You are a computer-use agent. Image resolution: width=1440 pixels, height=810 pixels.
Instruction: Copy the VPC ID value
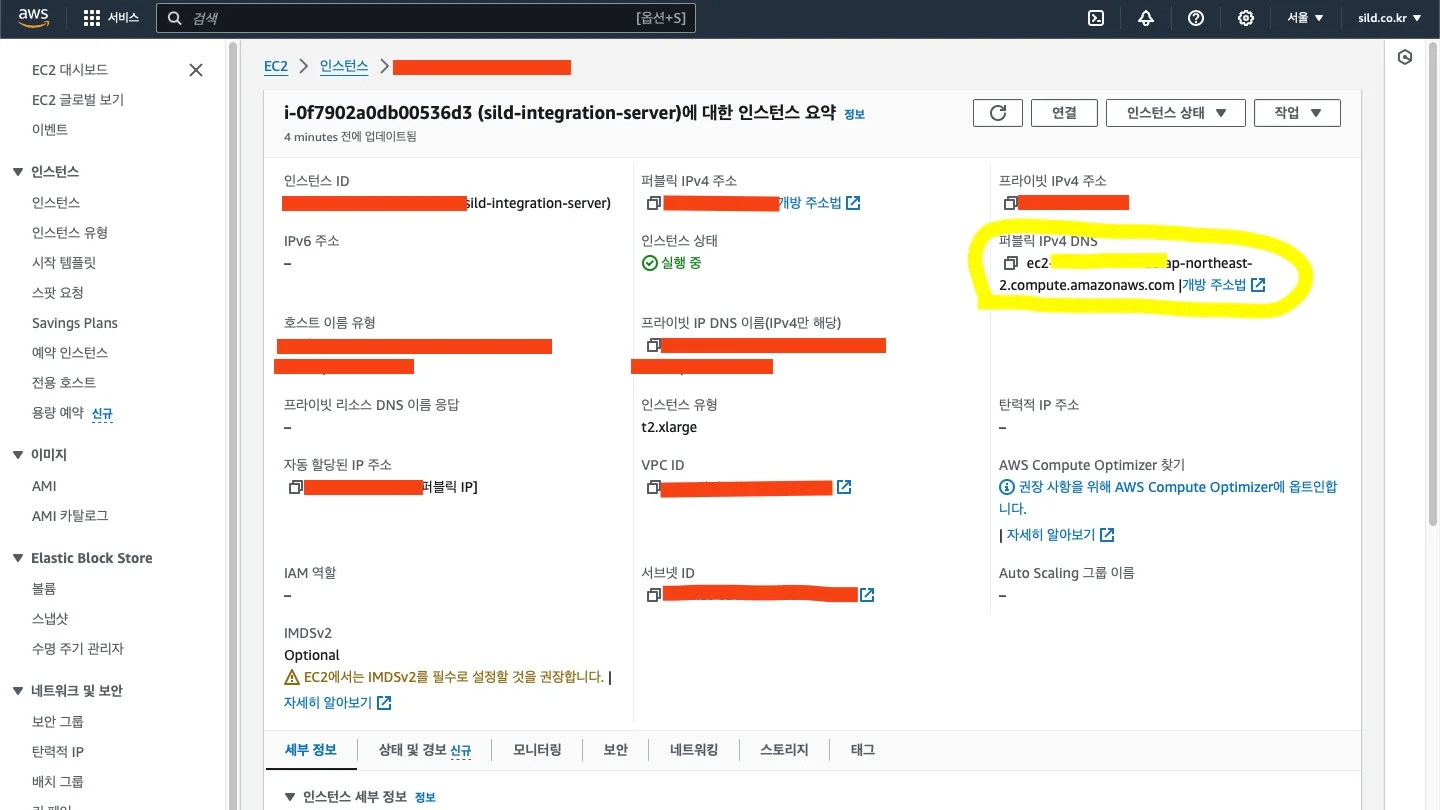[654, 487]
